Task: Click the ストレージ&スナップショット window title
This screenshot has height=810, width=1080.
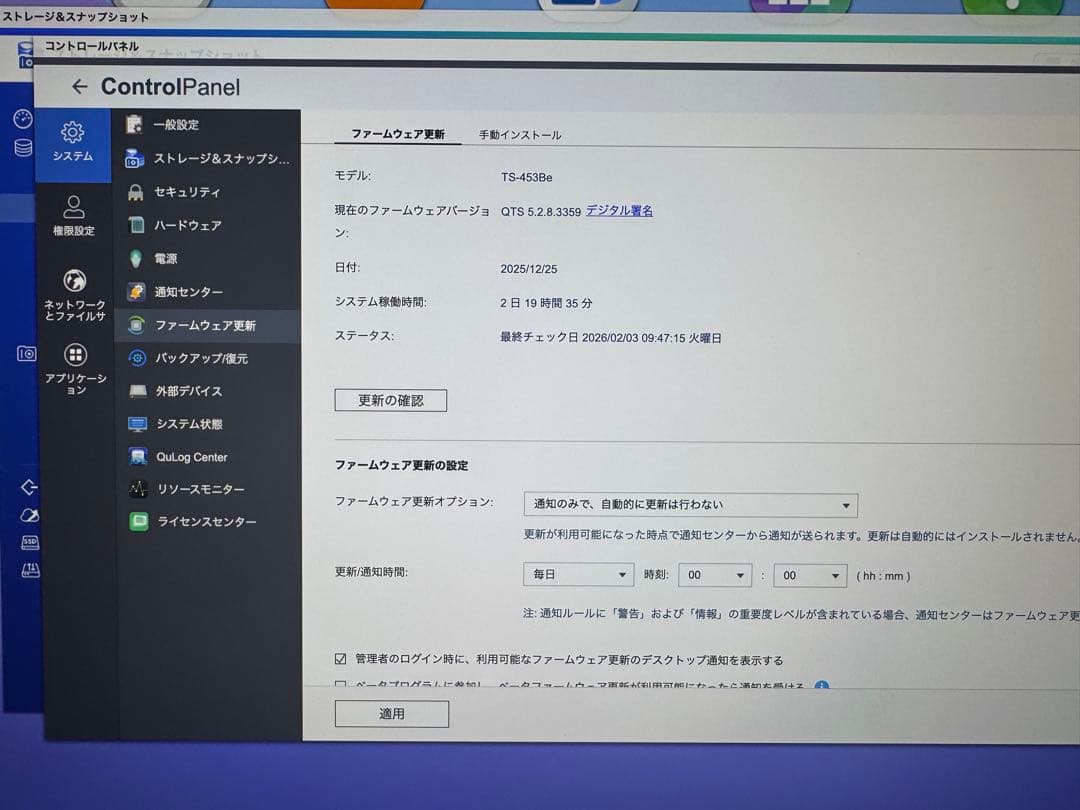Action: click(x=75, y=17)
